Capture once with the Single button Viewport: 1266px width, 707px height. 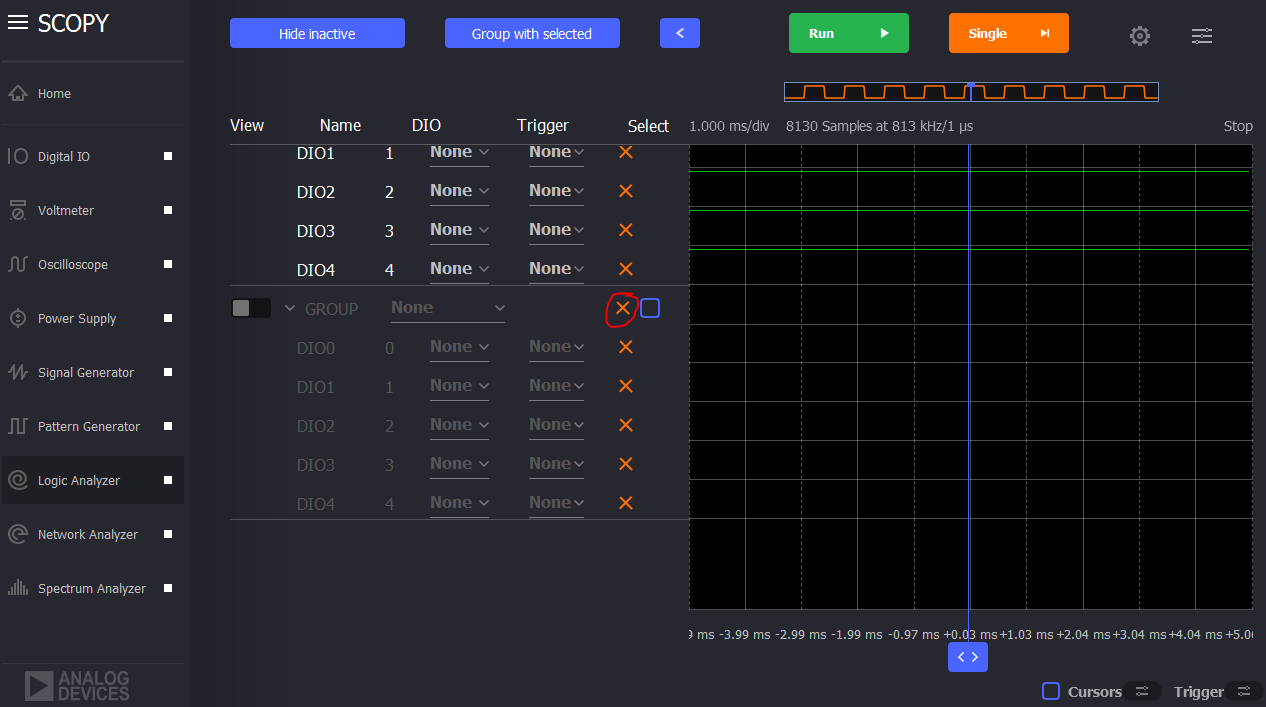coord(1009,33)
